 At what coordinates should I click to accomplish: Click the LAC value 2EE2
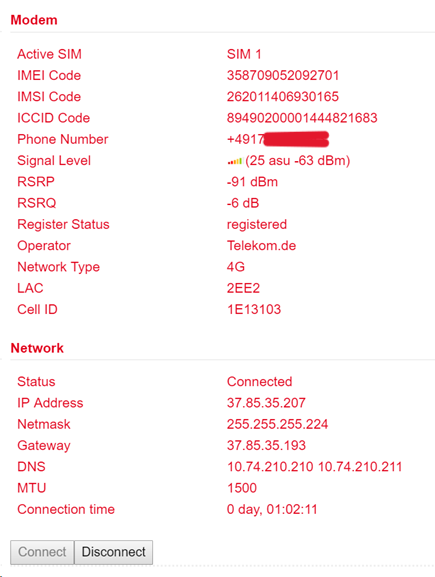[243, 288]
